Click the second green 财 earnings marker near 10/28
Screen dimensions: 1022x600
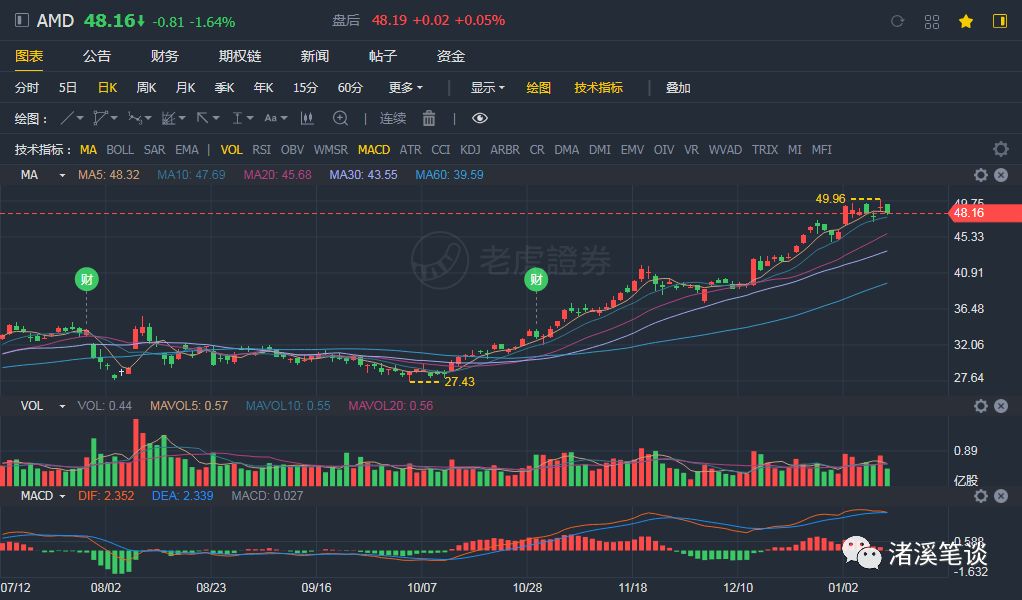coord(536,279)
